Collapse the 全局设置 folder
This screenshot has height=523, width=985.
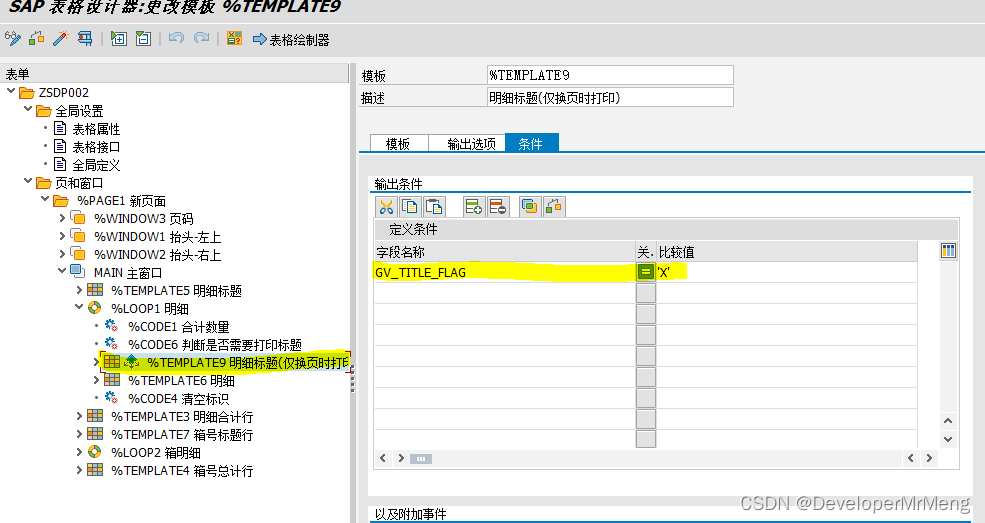tap(28, 110)
